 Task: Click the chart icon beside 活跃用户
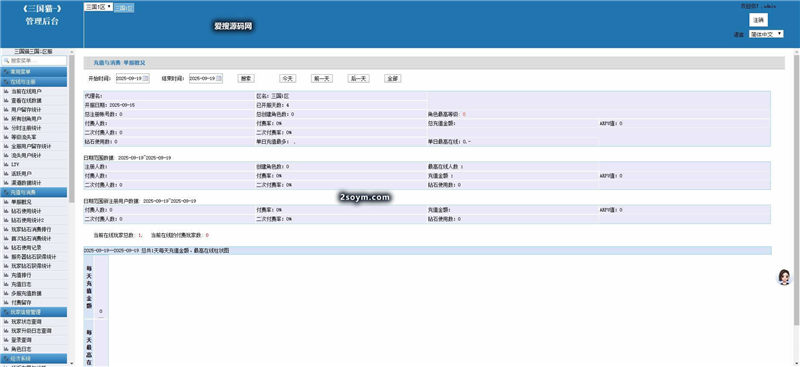[x=6, y=174]
